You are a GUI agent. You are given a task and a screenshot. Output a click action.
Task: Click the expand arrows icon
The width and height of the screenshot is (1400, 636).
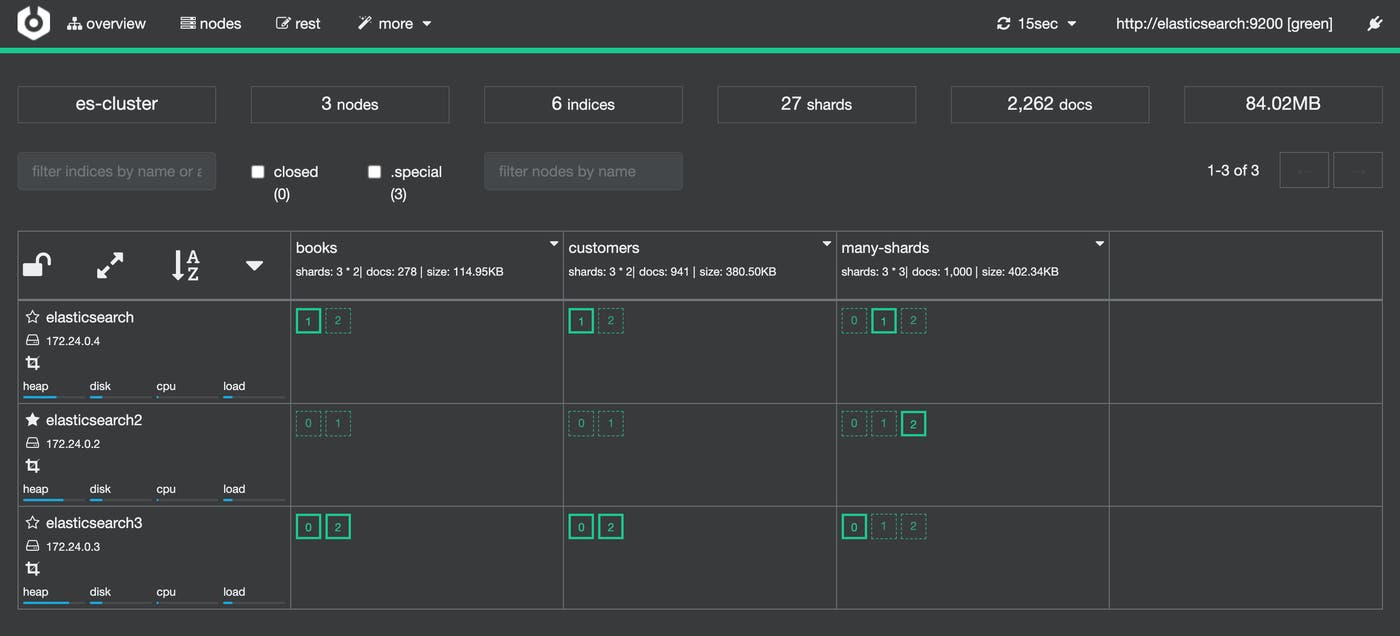pos(110,265)
